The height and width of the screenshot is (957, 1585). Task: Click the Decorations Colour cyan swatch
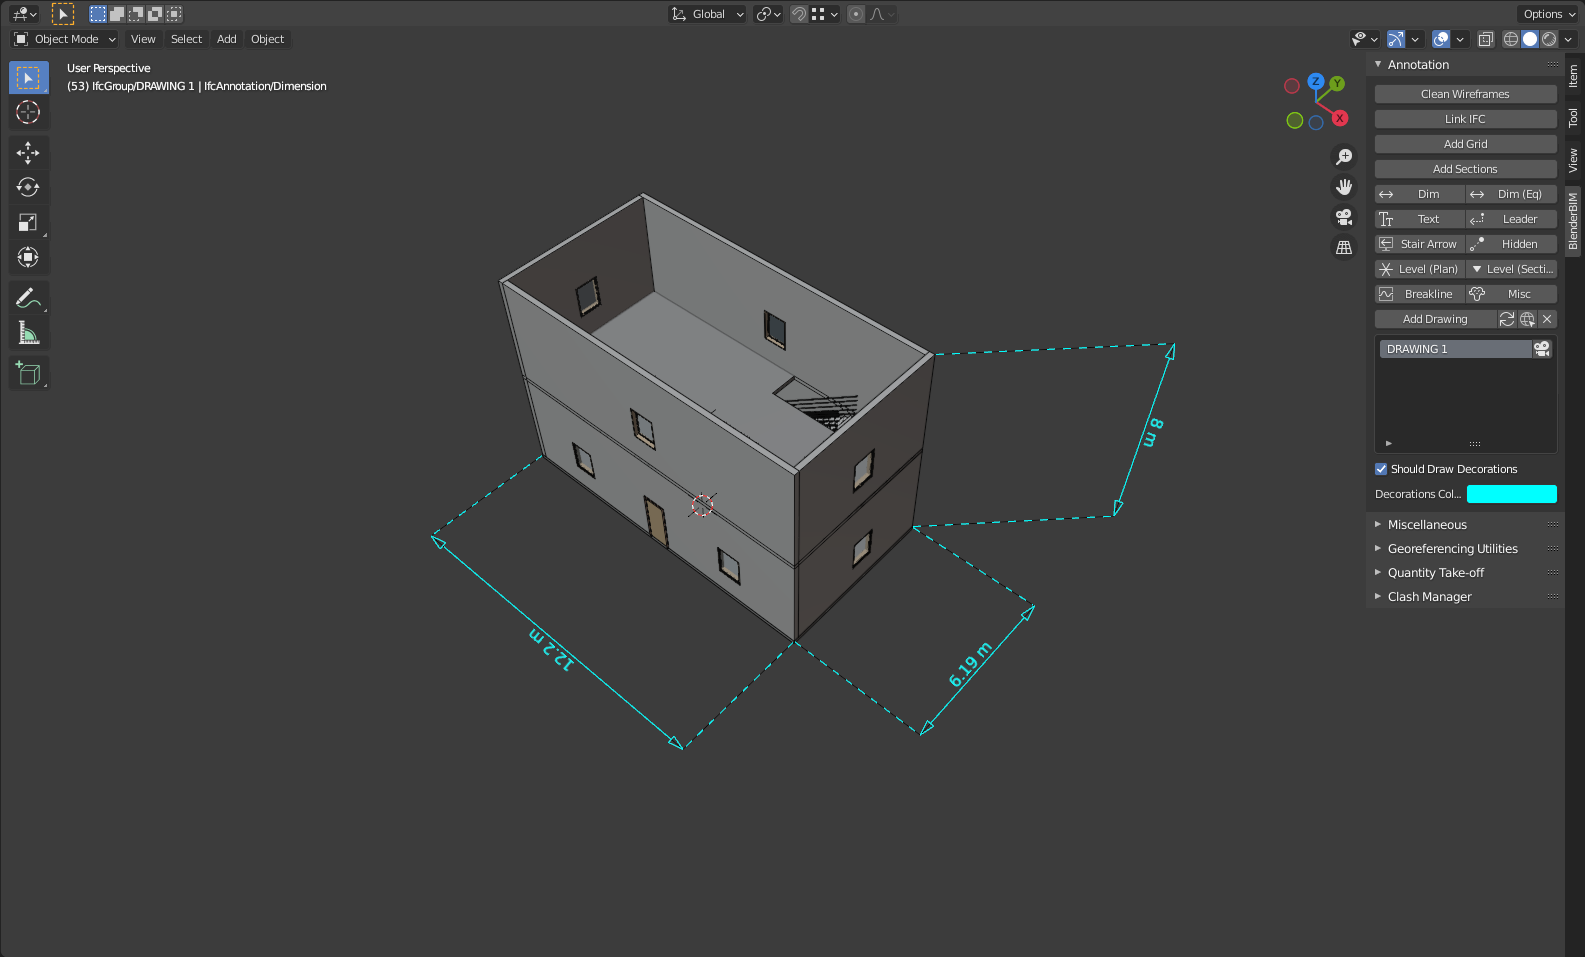(1511, 494)
